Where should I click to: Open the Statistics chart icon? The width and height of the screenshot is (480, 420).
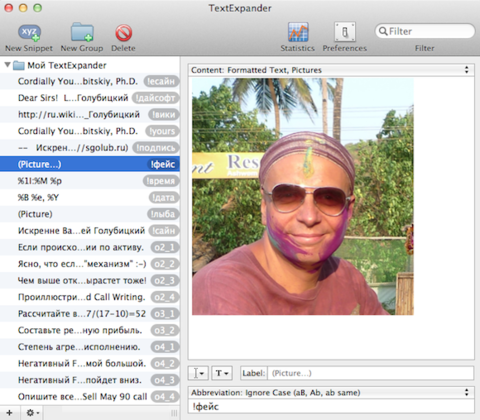298,32
